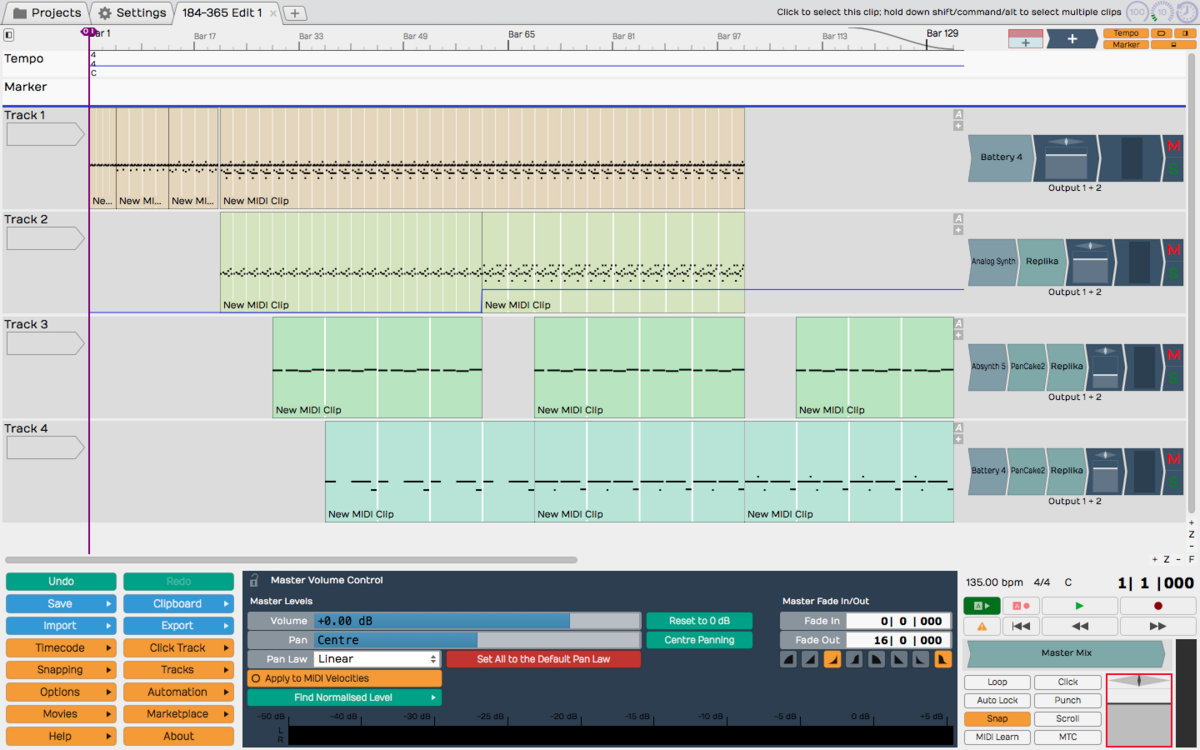
Task: Enable the Loop toggle
Action: click(997, 682)
